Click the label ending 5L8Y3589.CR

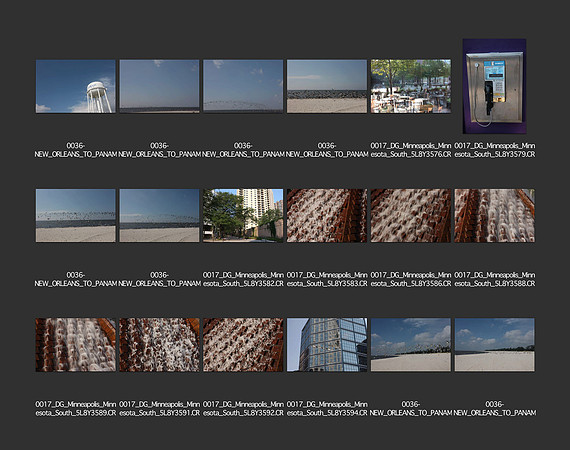[x=76, y=409]
